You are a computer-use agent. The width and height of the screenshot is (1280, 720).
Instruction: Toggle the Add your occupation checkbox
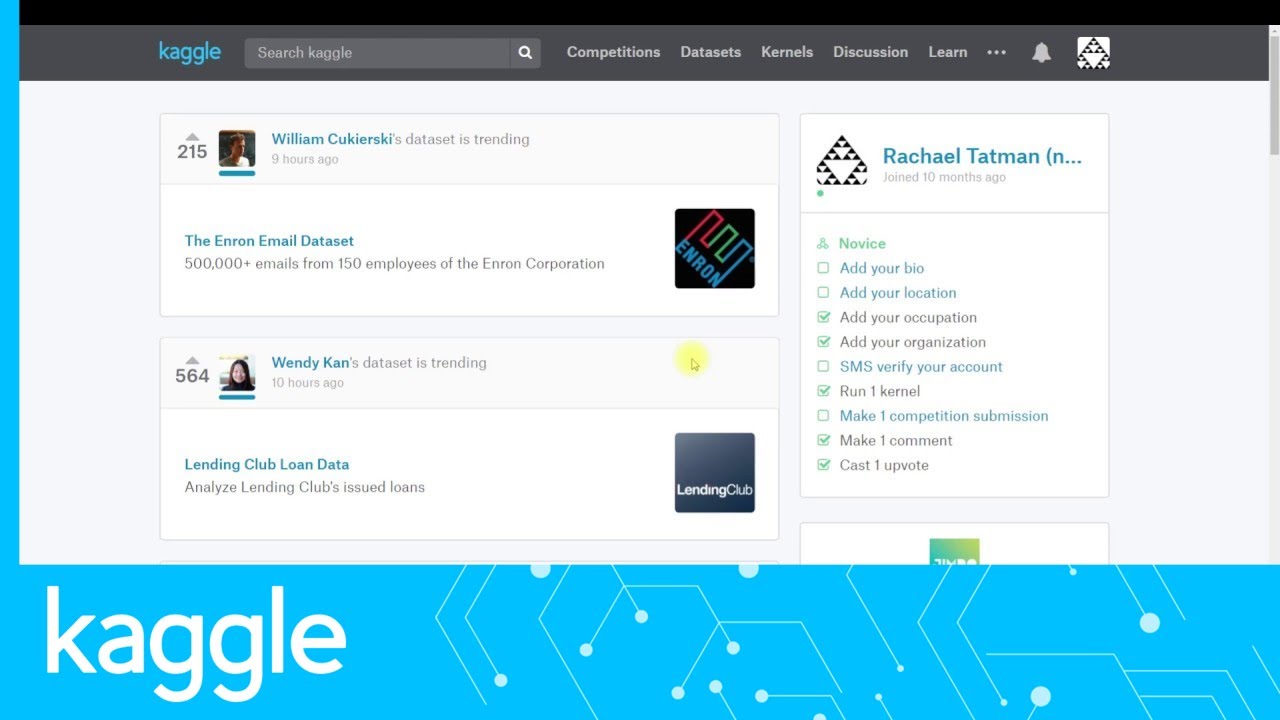click(x=823, y=317)
